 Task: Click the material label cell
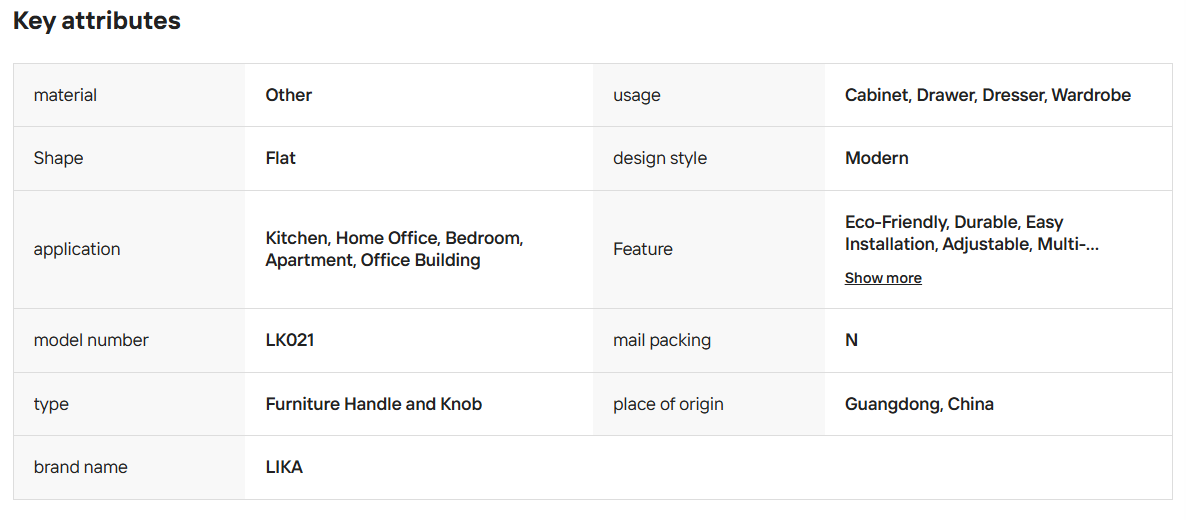point(129,95)
